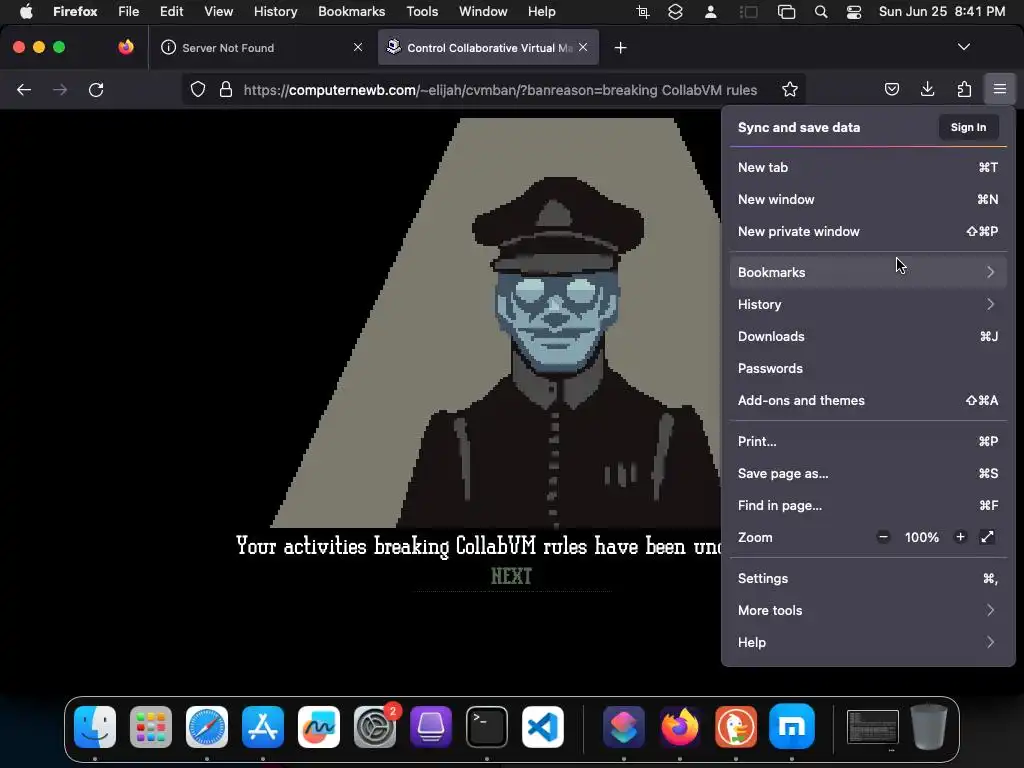Close the Control Collaborative Virtual Machine tab
1024x768 pixels.
[583, 47]
